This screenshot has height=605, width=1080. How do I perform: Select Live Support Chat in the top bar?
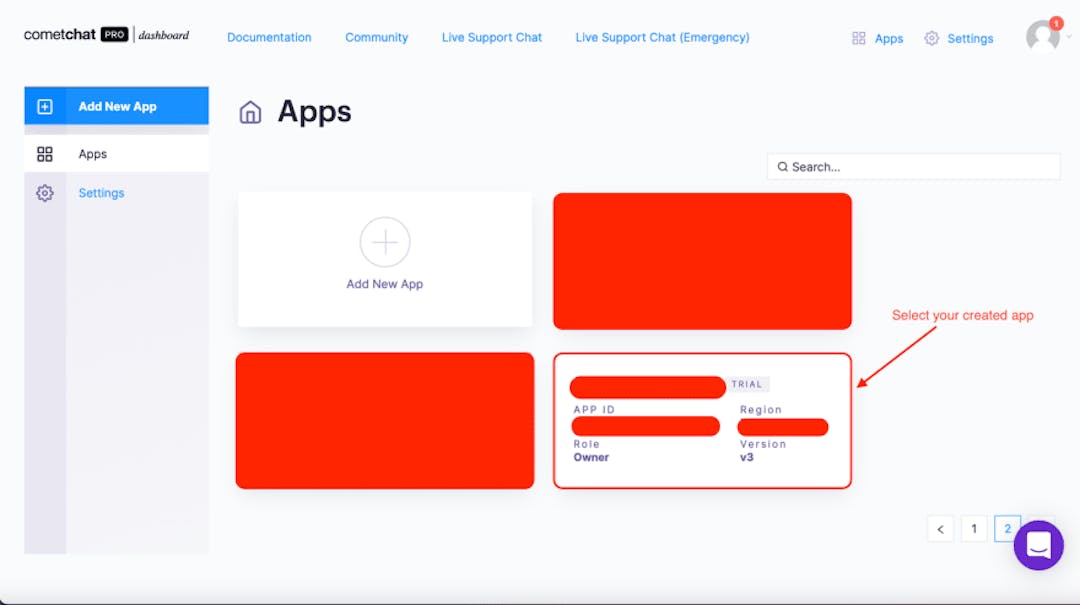tap(491, 37)
